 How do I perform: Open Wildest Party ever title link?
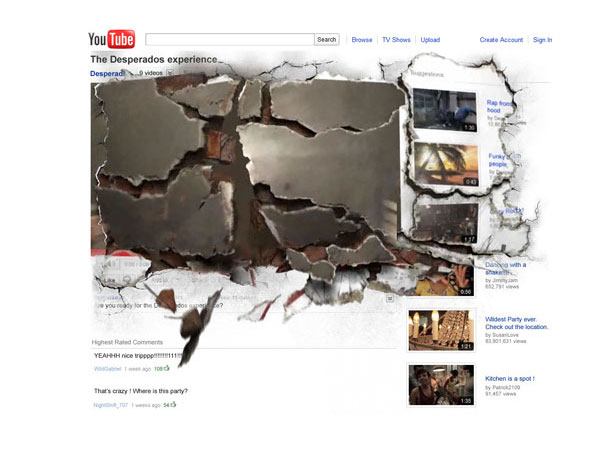(x=517, y=323)
